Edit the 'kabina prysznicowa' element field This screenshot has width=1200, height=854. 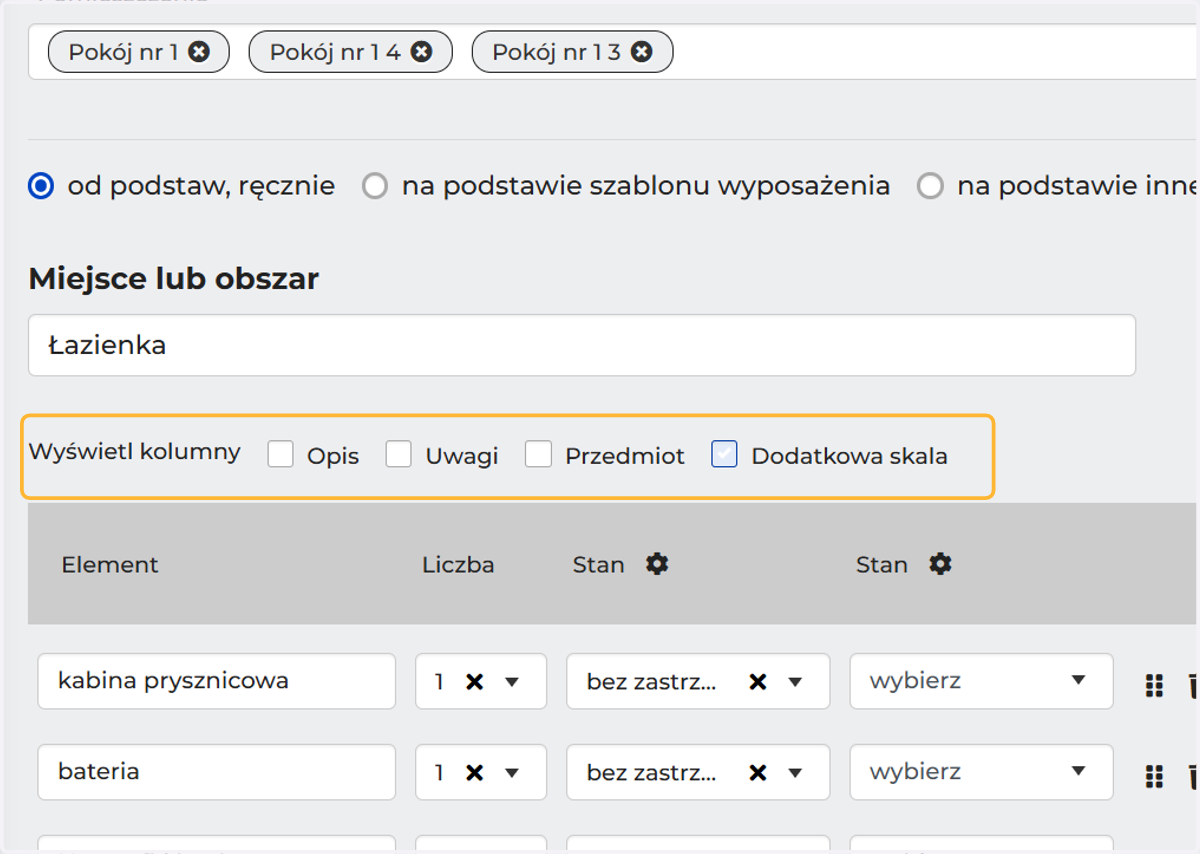[x=217, y=681]
